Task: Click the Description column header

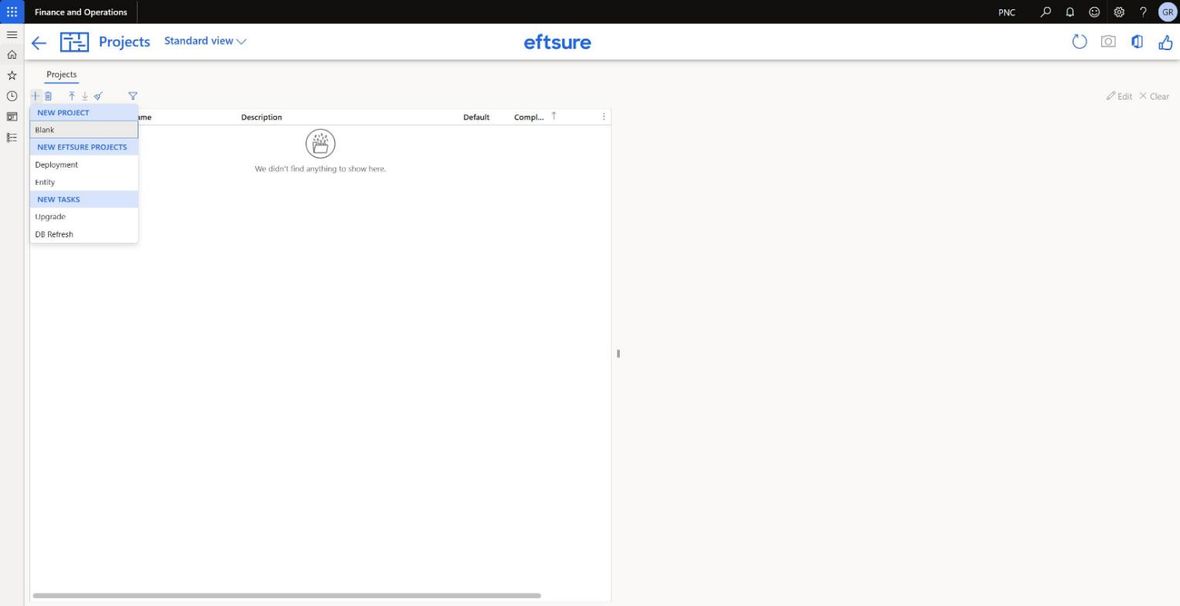Action: click(x=262, y=117)
